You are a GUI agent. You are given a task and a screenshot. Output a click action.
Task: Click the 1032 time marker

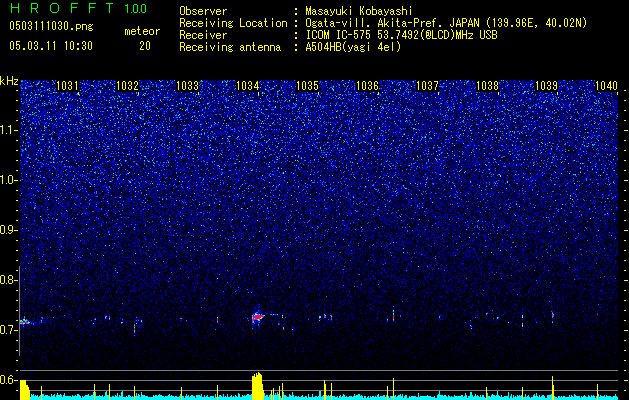click(x=127, y=85)
